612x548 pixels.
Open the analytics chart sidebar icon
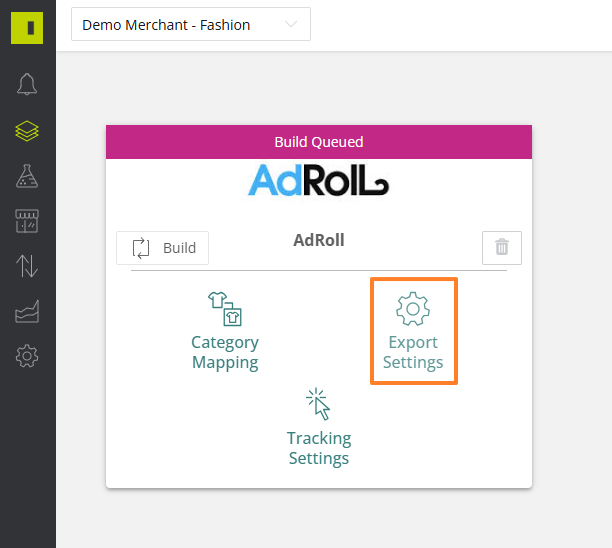(27, 312)
